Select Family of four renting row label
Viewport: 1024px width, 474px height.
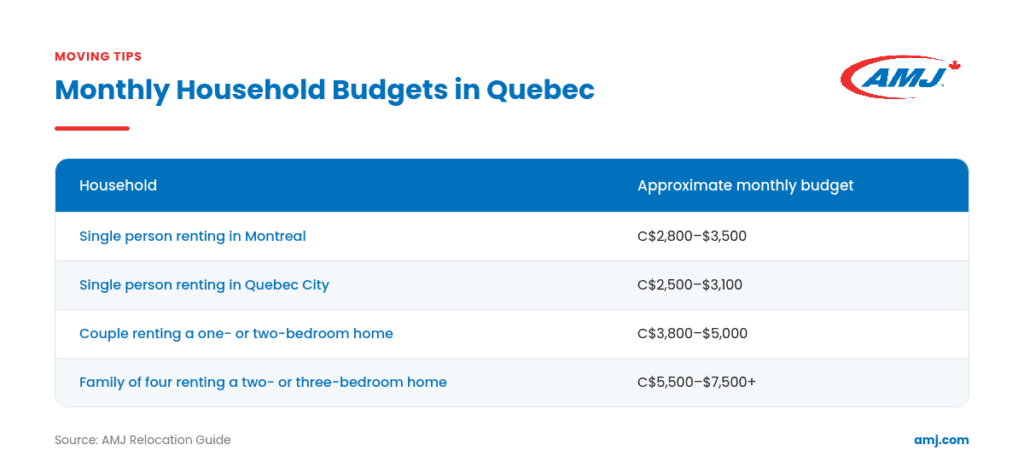click(263, 382)
